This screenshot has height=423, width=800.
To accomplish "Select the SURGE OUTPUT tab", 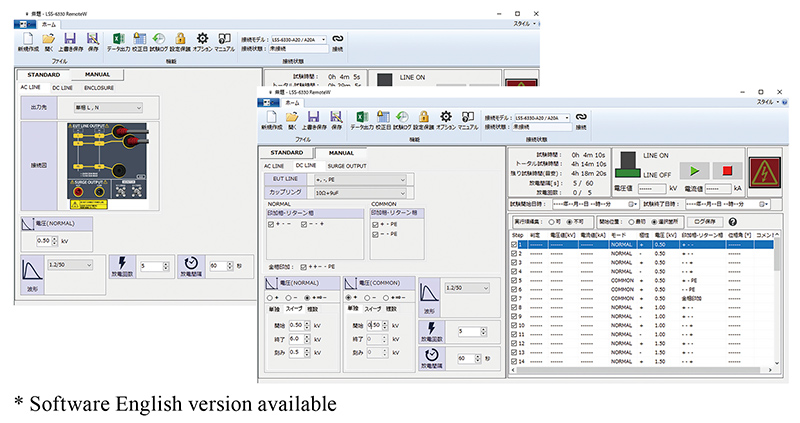I will coord(347,166).
